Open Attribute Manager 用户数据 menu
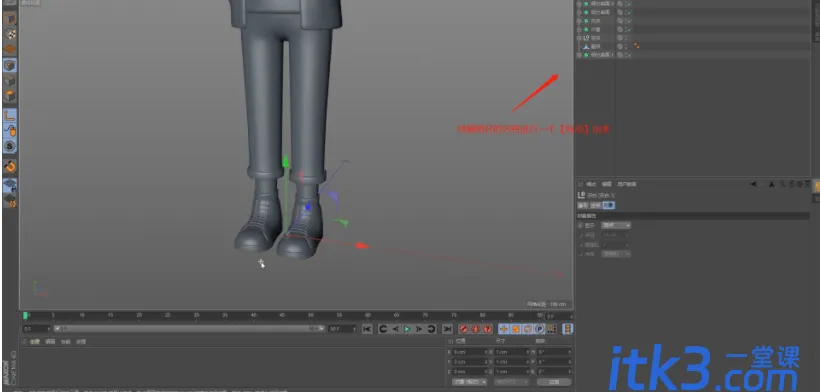Image resolution: width=820 pixels, height=392 pixels. click(627, 184)
